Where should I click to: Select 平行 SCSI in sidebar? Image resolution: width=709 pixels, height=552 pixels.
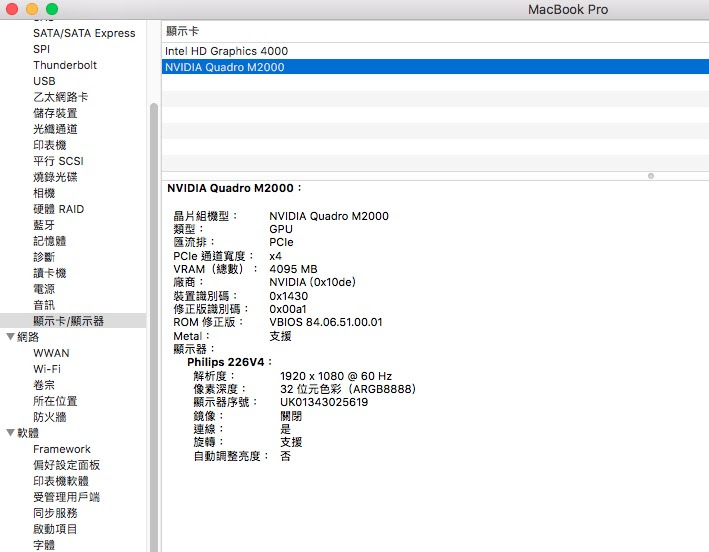coord(58,161)
